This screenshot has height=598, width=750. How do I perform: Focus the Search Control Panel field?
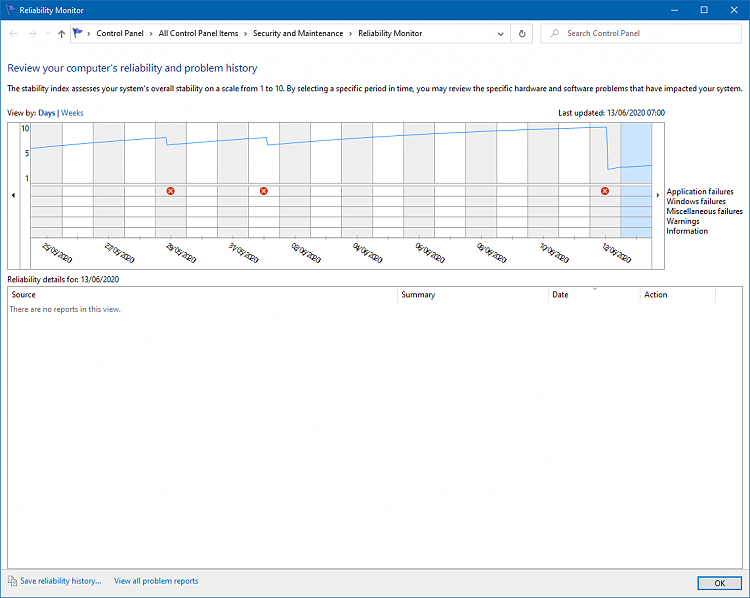point(641,33)
